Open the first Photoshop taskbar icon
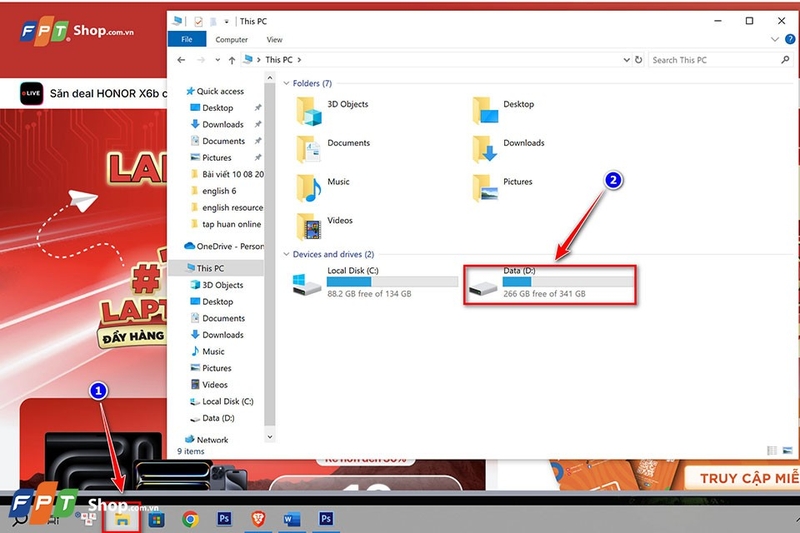 pos(224,519)
